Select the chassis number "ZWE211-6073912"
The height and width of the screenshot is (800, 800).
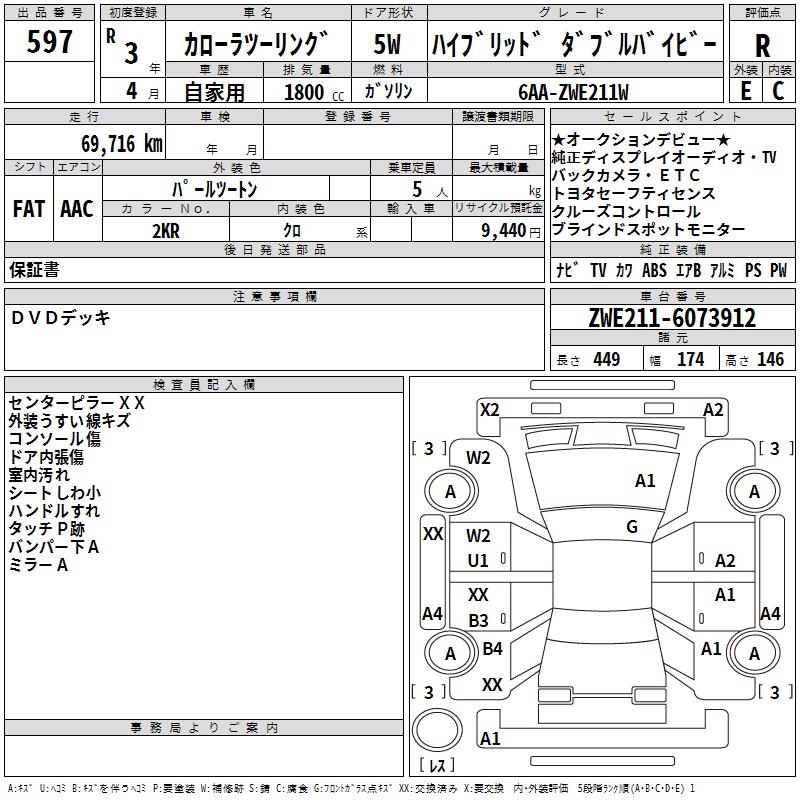click(672, 318)
